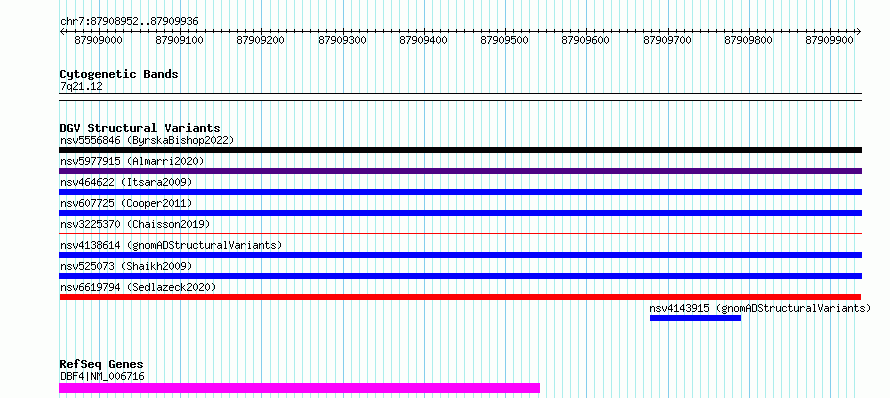Screen dimensions: 890x398
Task: Open the nsv4138614 (gnomADStructuralVariants) label
Action: click(x=171, y=245)
